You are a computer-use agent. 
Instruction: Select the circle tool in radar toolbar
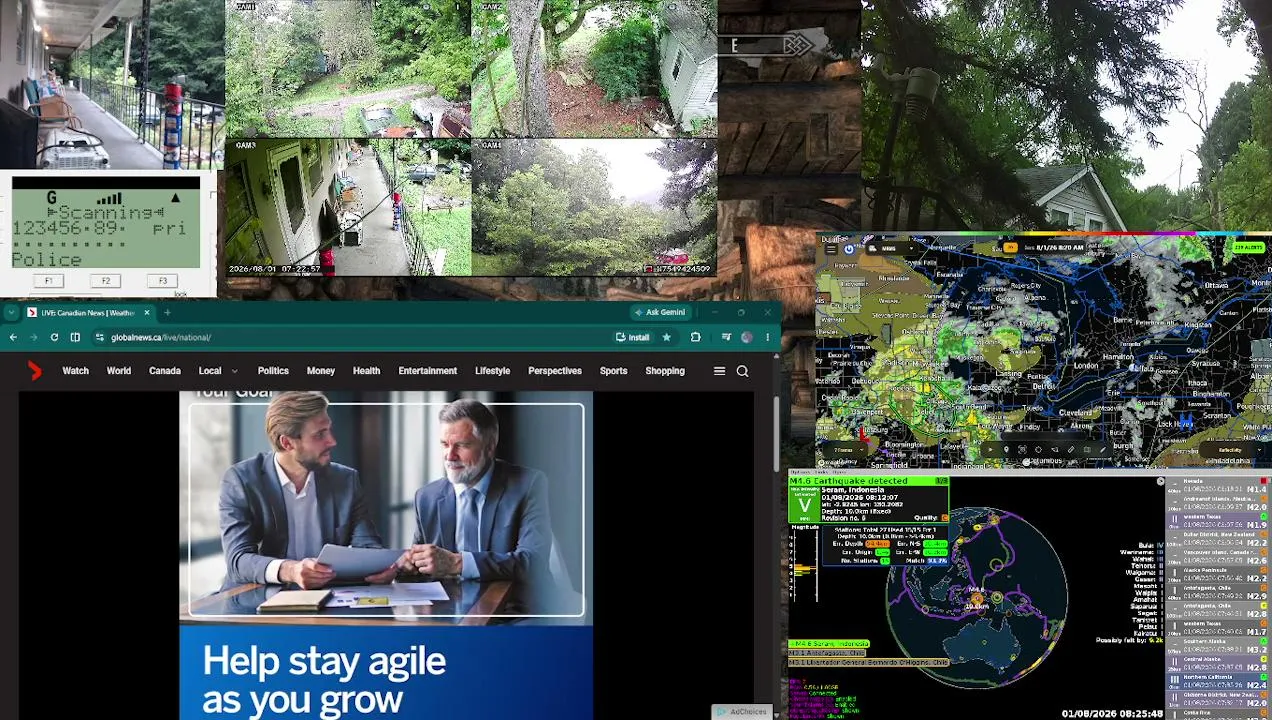1038,450
